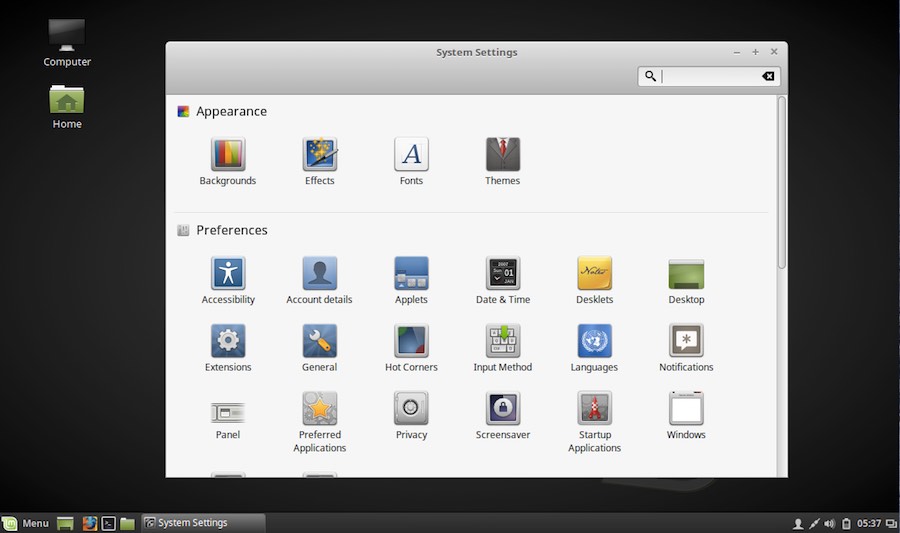Viewport: 900px width, 533px height.
Task: Open Desktop preferences icon
Action: click(x=686, y=274)
